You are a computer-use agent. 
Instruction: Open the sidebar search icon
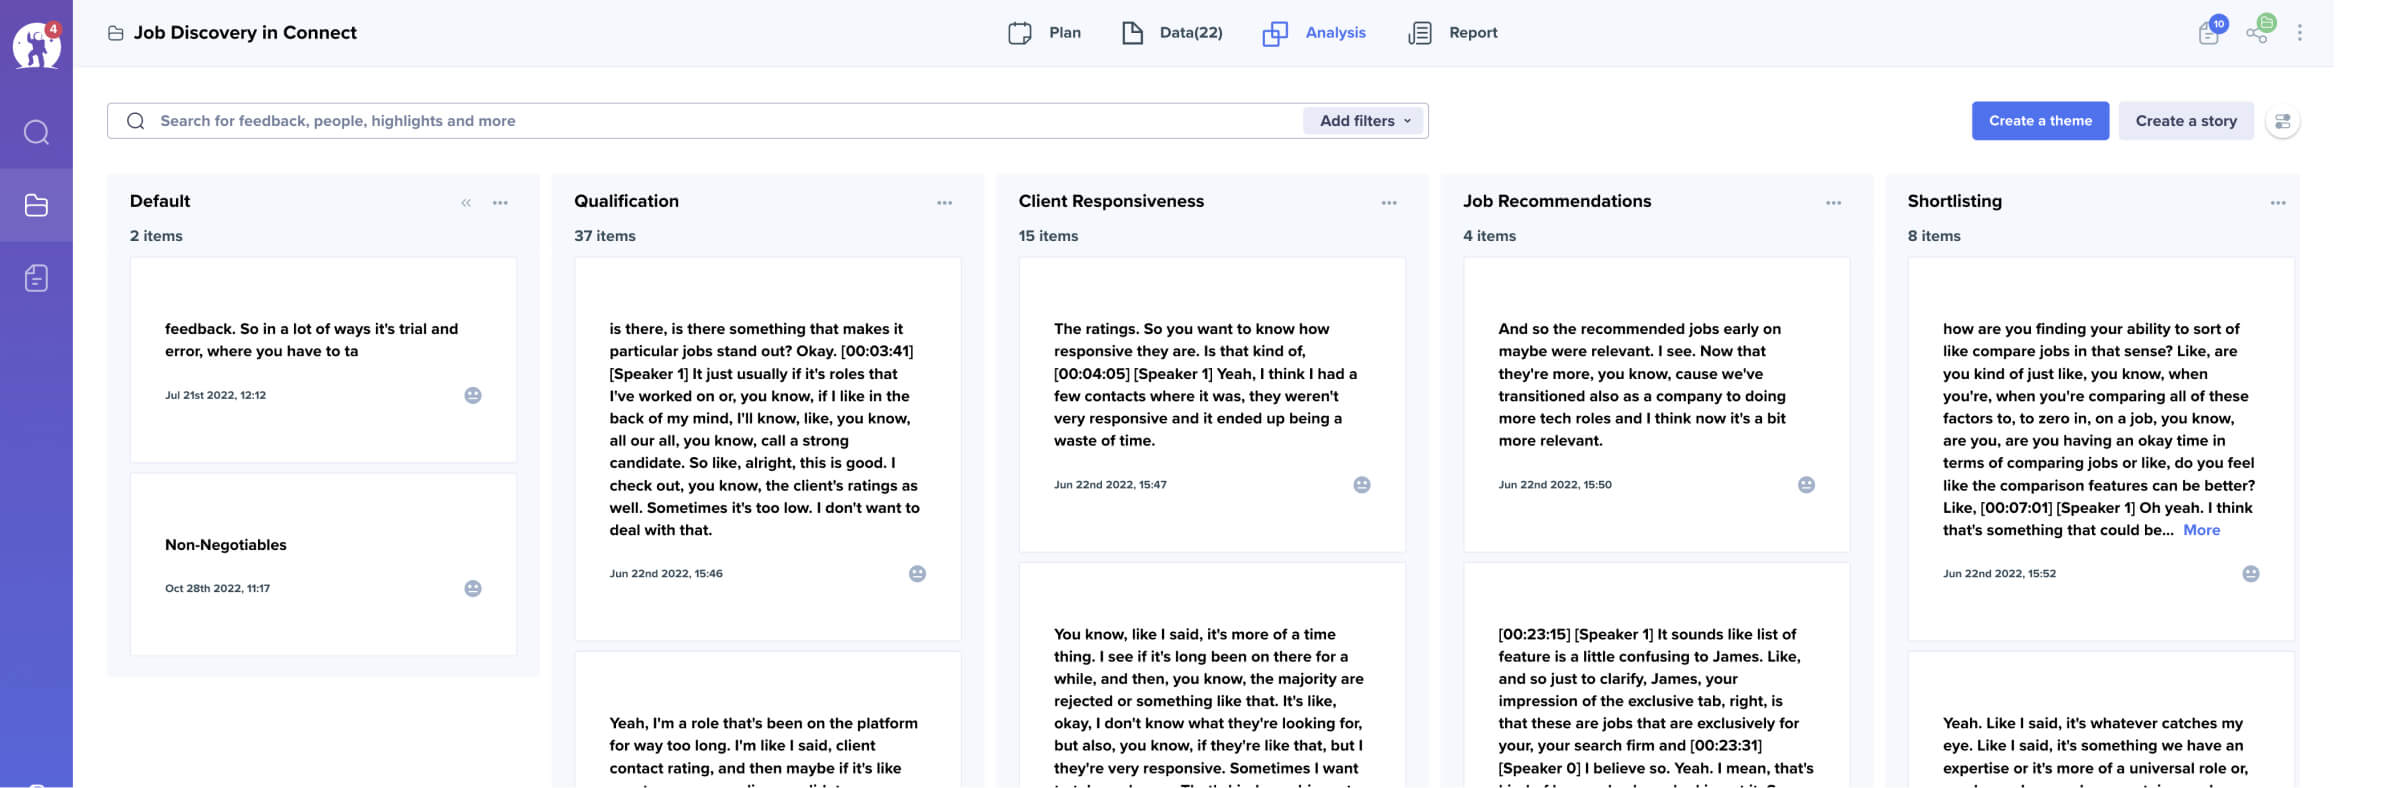click(36, 132)
